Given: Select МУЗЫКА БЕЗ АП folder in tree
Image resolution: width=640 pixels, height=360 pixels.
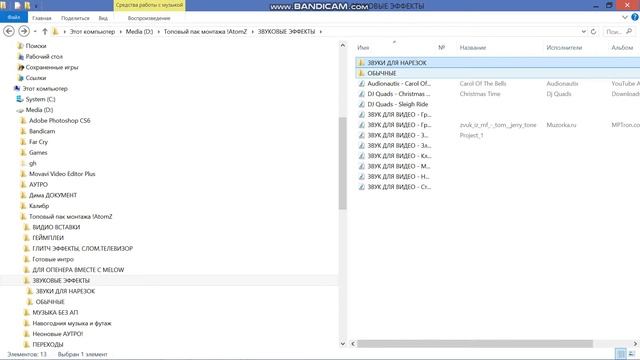Looking at the screenshot, I should click(55, 312).
